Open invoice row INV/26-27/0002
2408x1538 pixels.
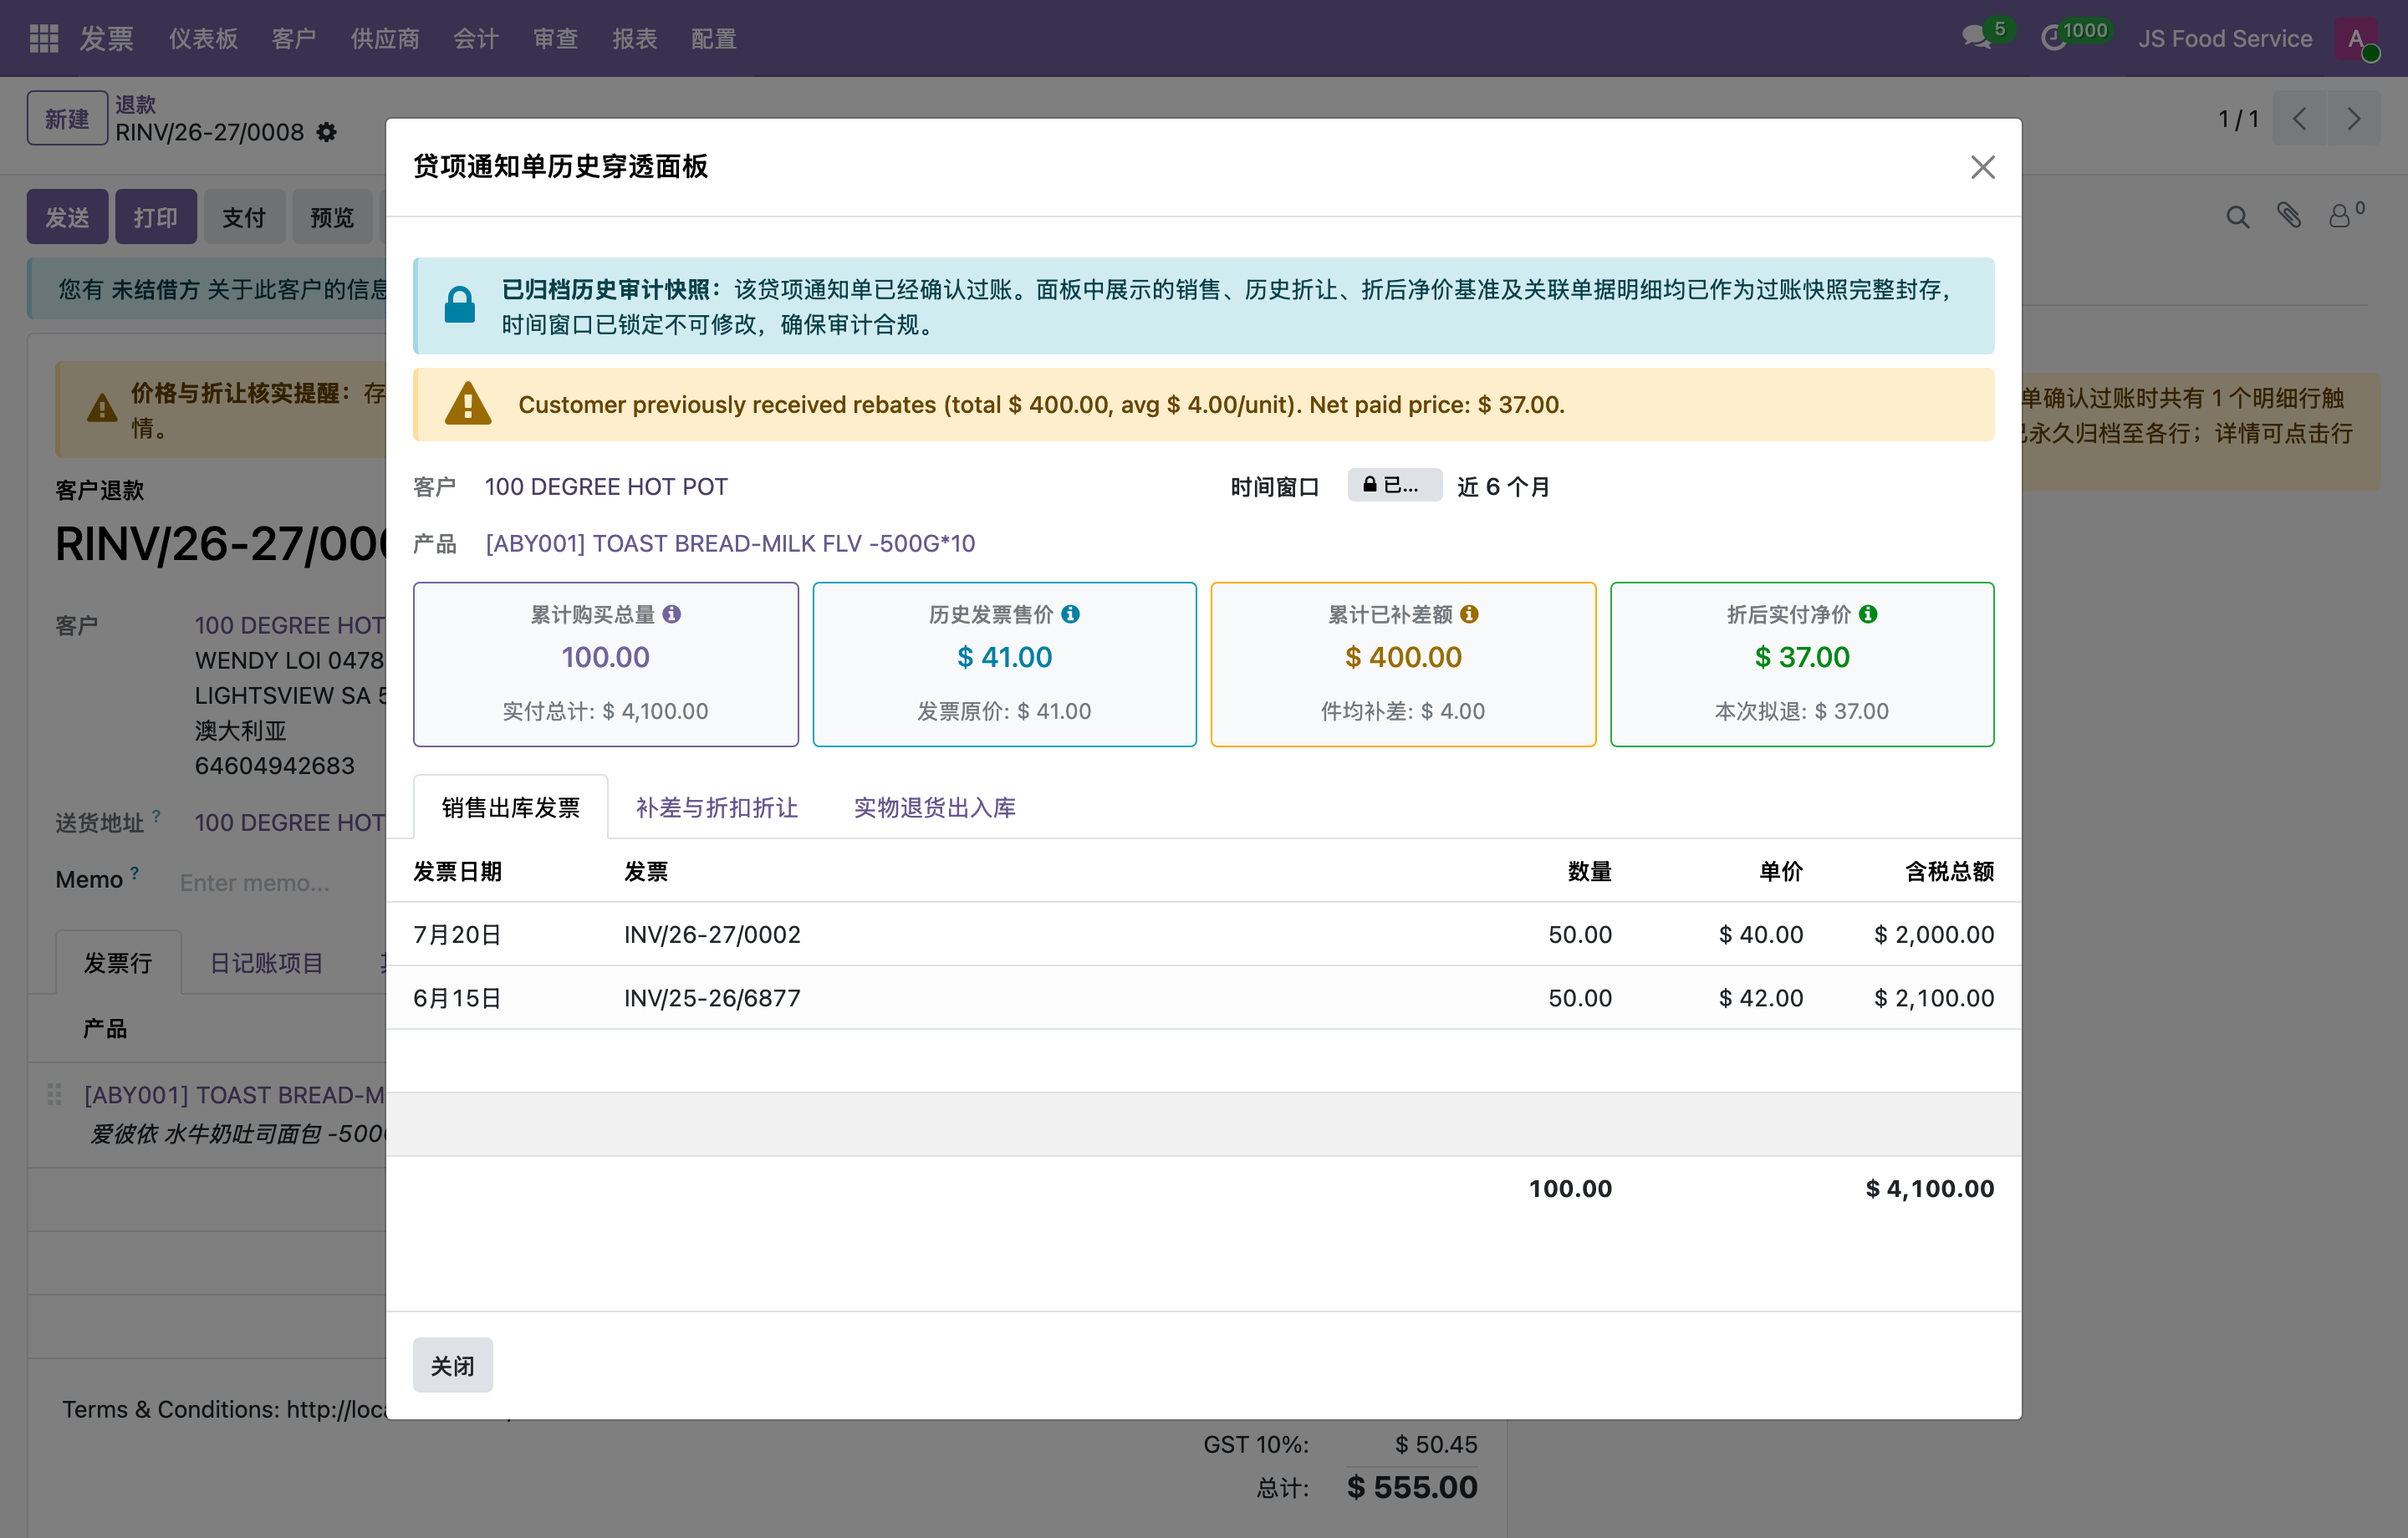click(x=1203, y=934)
